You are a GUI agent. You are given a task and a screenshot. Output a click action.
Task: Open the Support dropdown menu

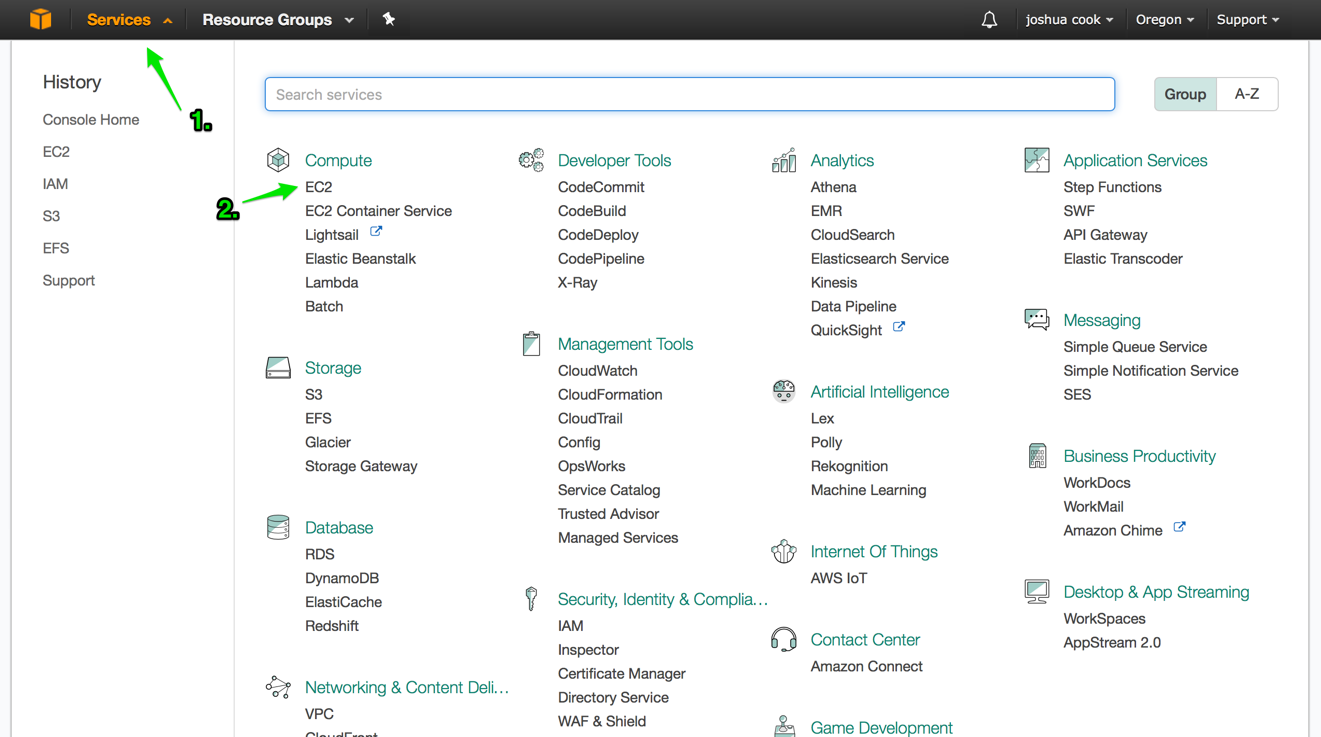click(1248, 19)
